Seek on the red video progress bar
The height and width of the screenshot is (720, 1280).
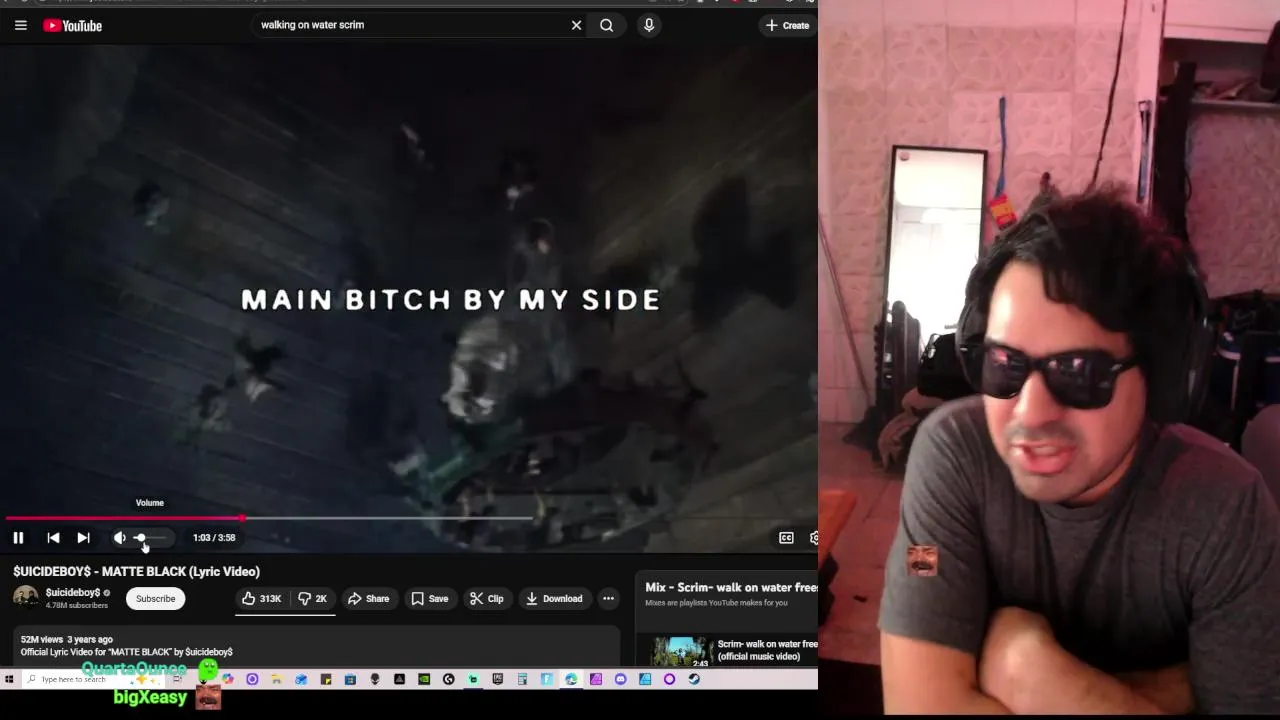[125, 518]
